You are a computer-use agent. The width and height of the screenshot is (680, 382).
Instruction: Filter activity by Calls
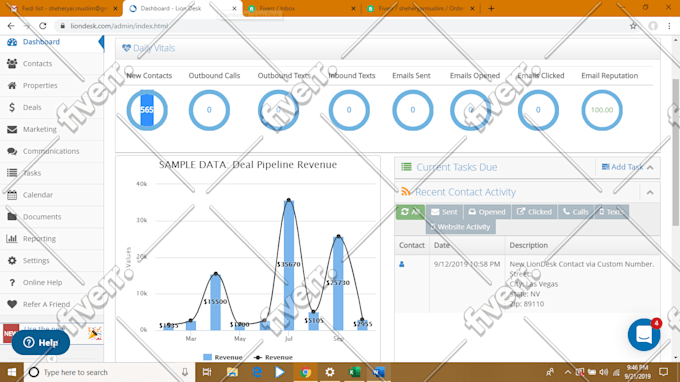[576, 212]
